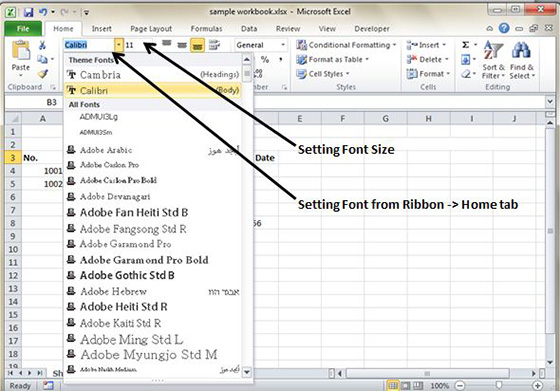Screen dimensions: 560x391
Task: Open Cell Styles gallery
Action: 322,74
